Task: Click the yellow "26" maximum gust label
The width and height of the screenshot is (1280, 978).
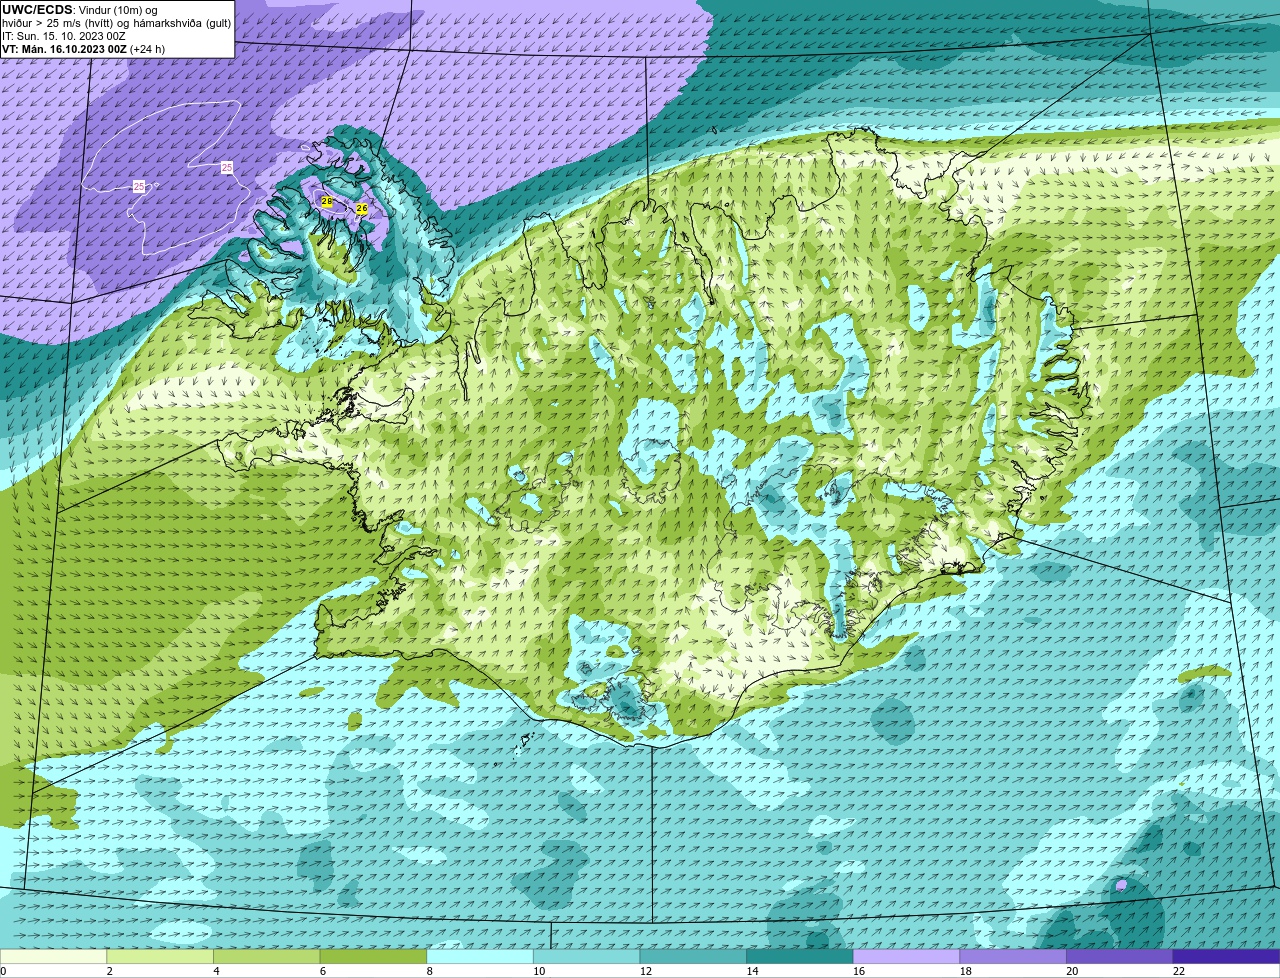Action: pyautogui.click(x=362, y=209)
